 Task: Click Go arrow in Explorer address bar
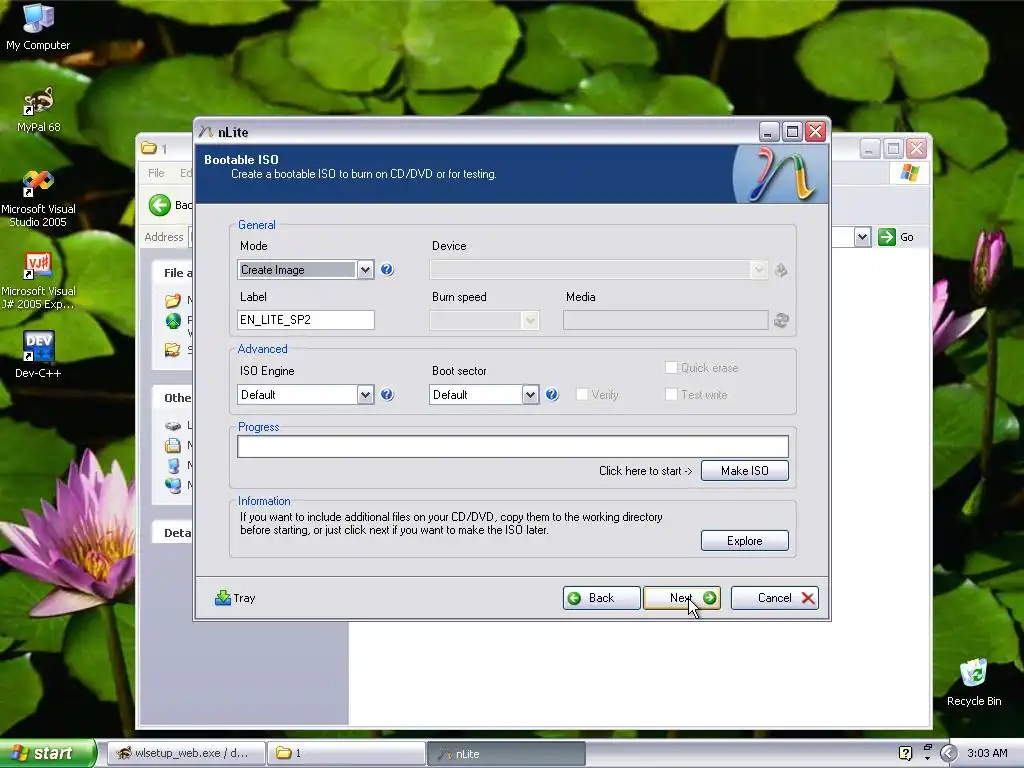[886, 237]
